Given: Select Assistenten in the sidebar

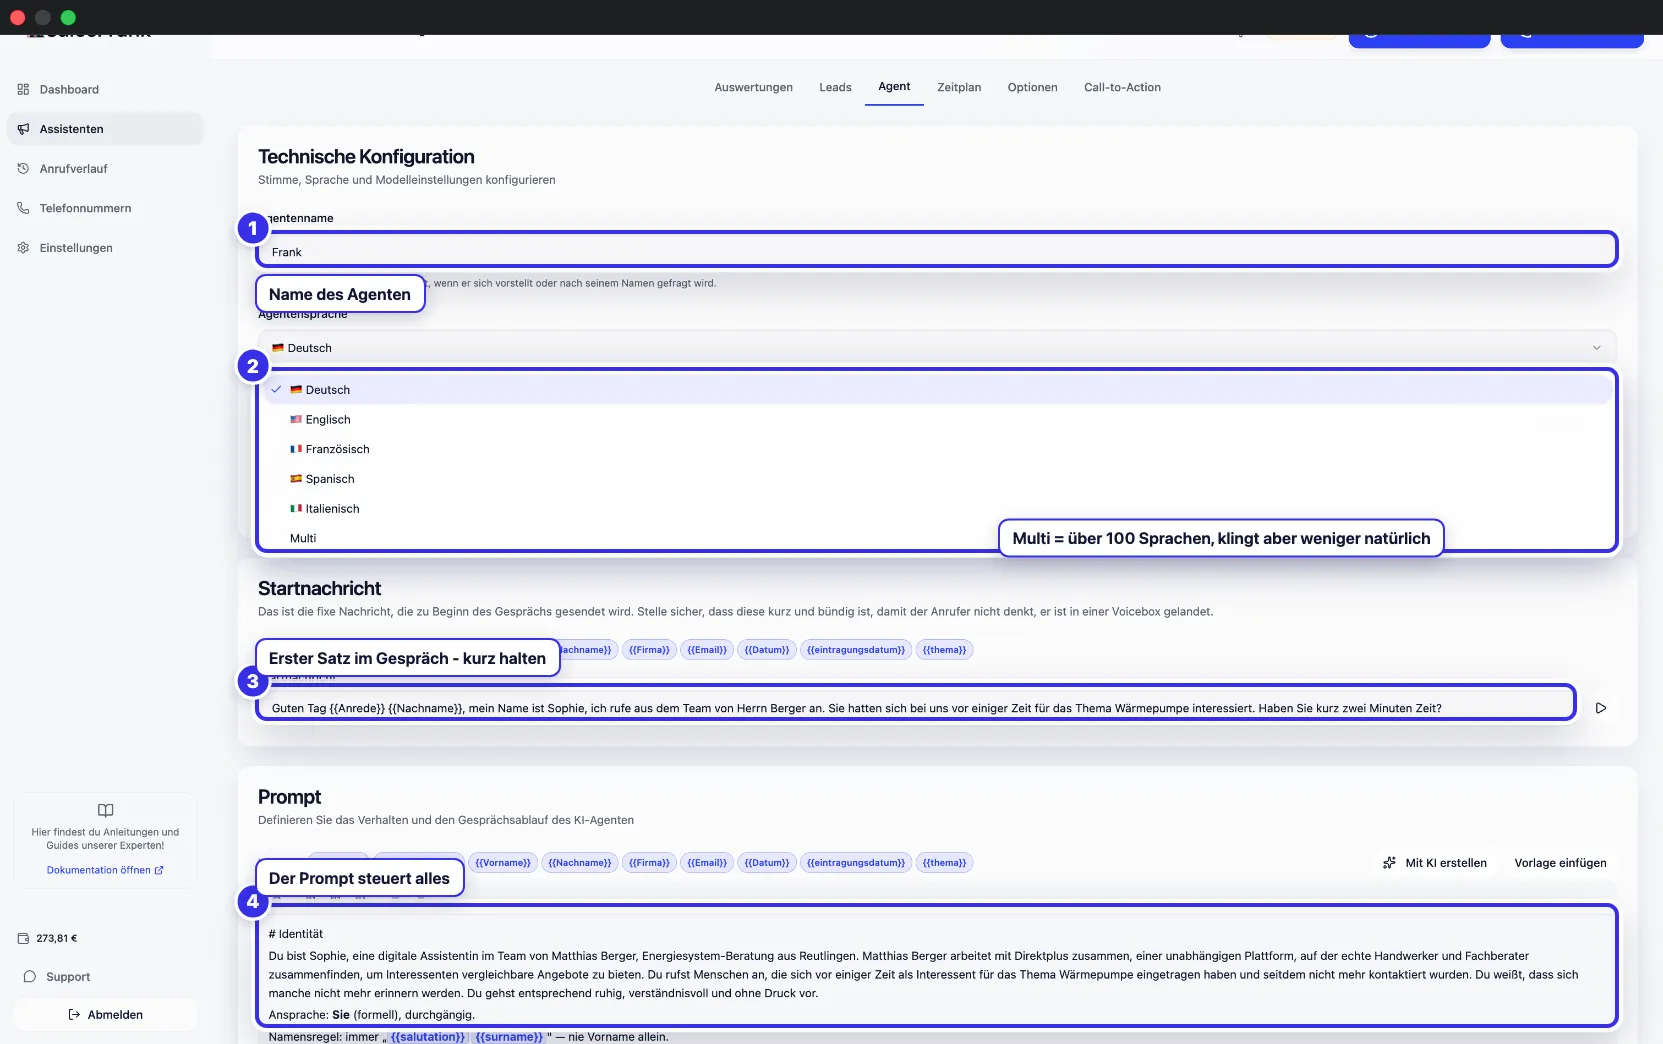Looking at the screenshot, I should [104, 129].
